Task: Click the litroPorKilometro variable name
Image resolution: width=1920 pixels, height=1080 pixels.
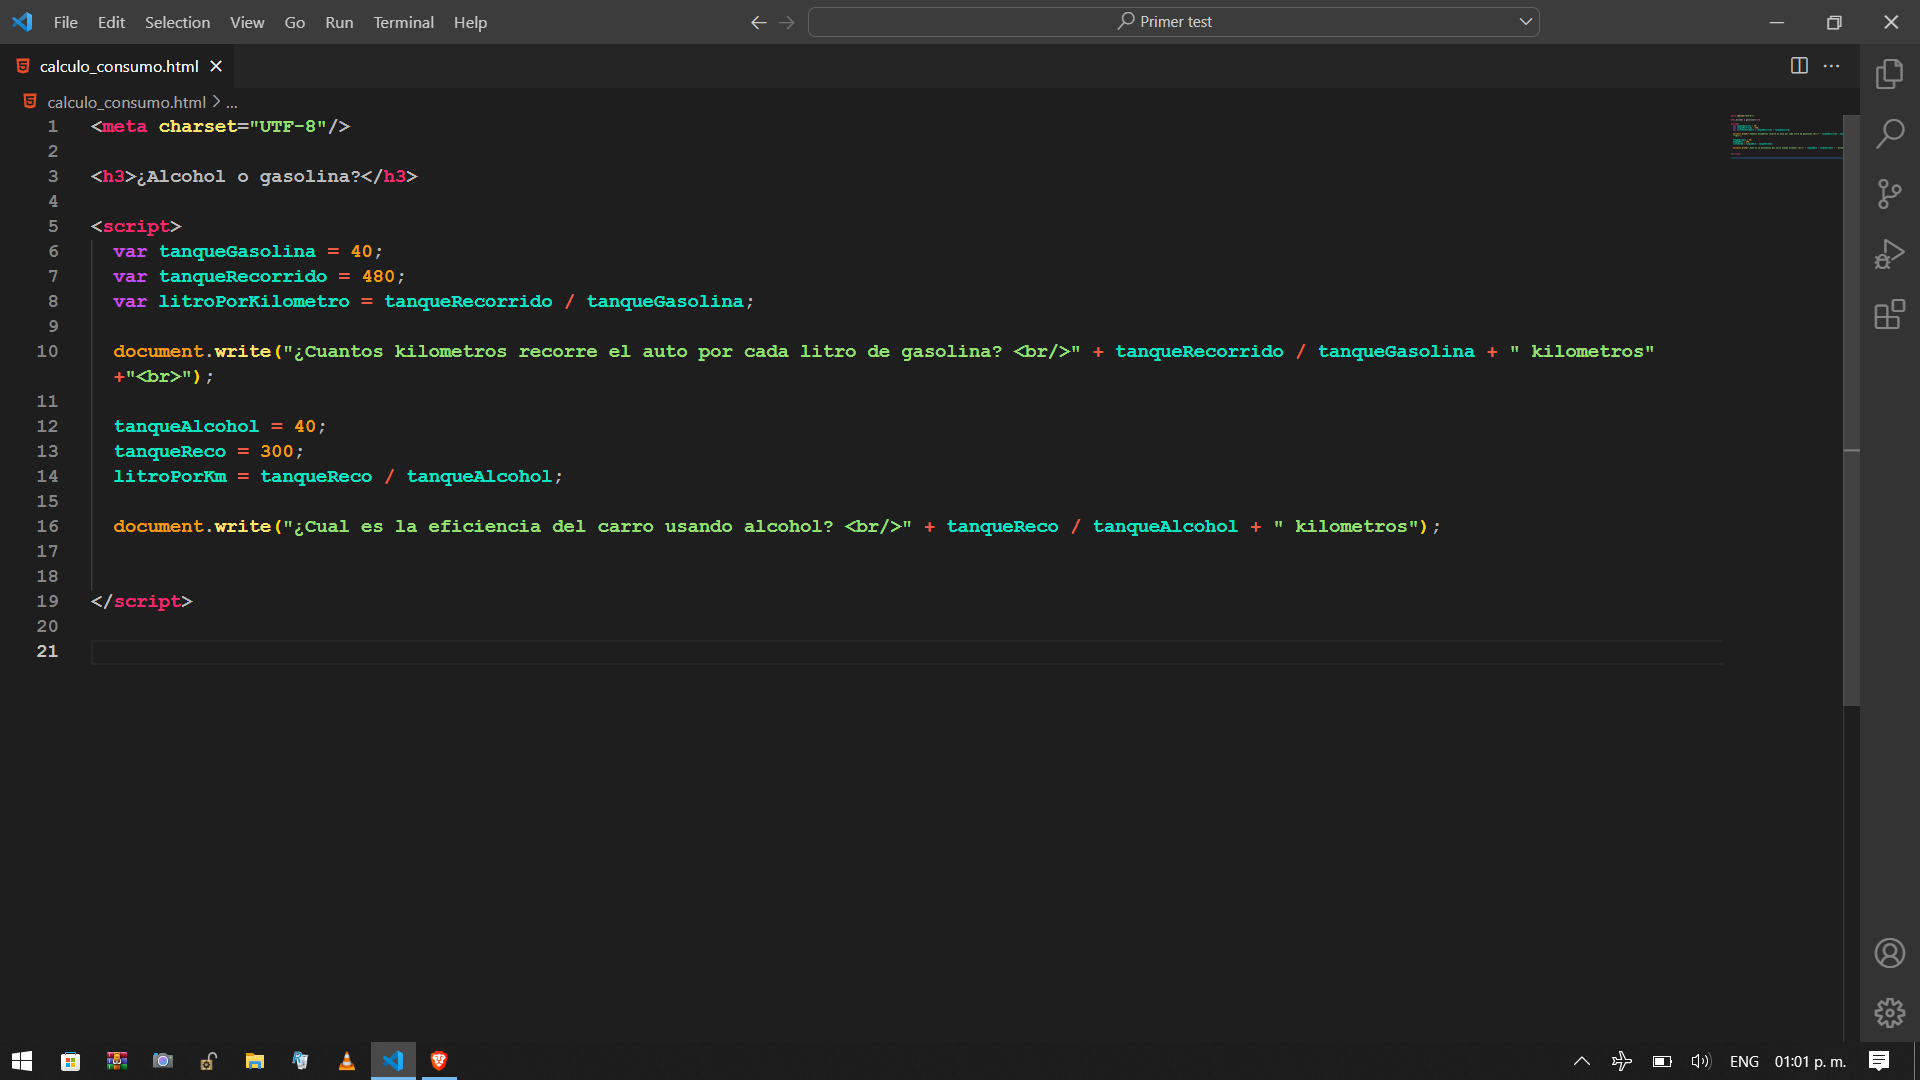Action: [254, 301]
